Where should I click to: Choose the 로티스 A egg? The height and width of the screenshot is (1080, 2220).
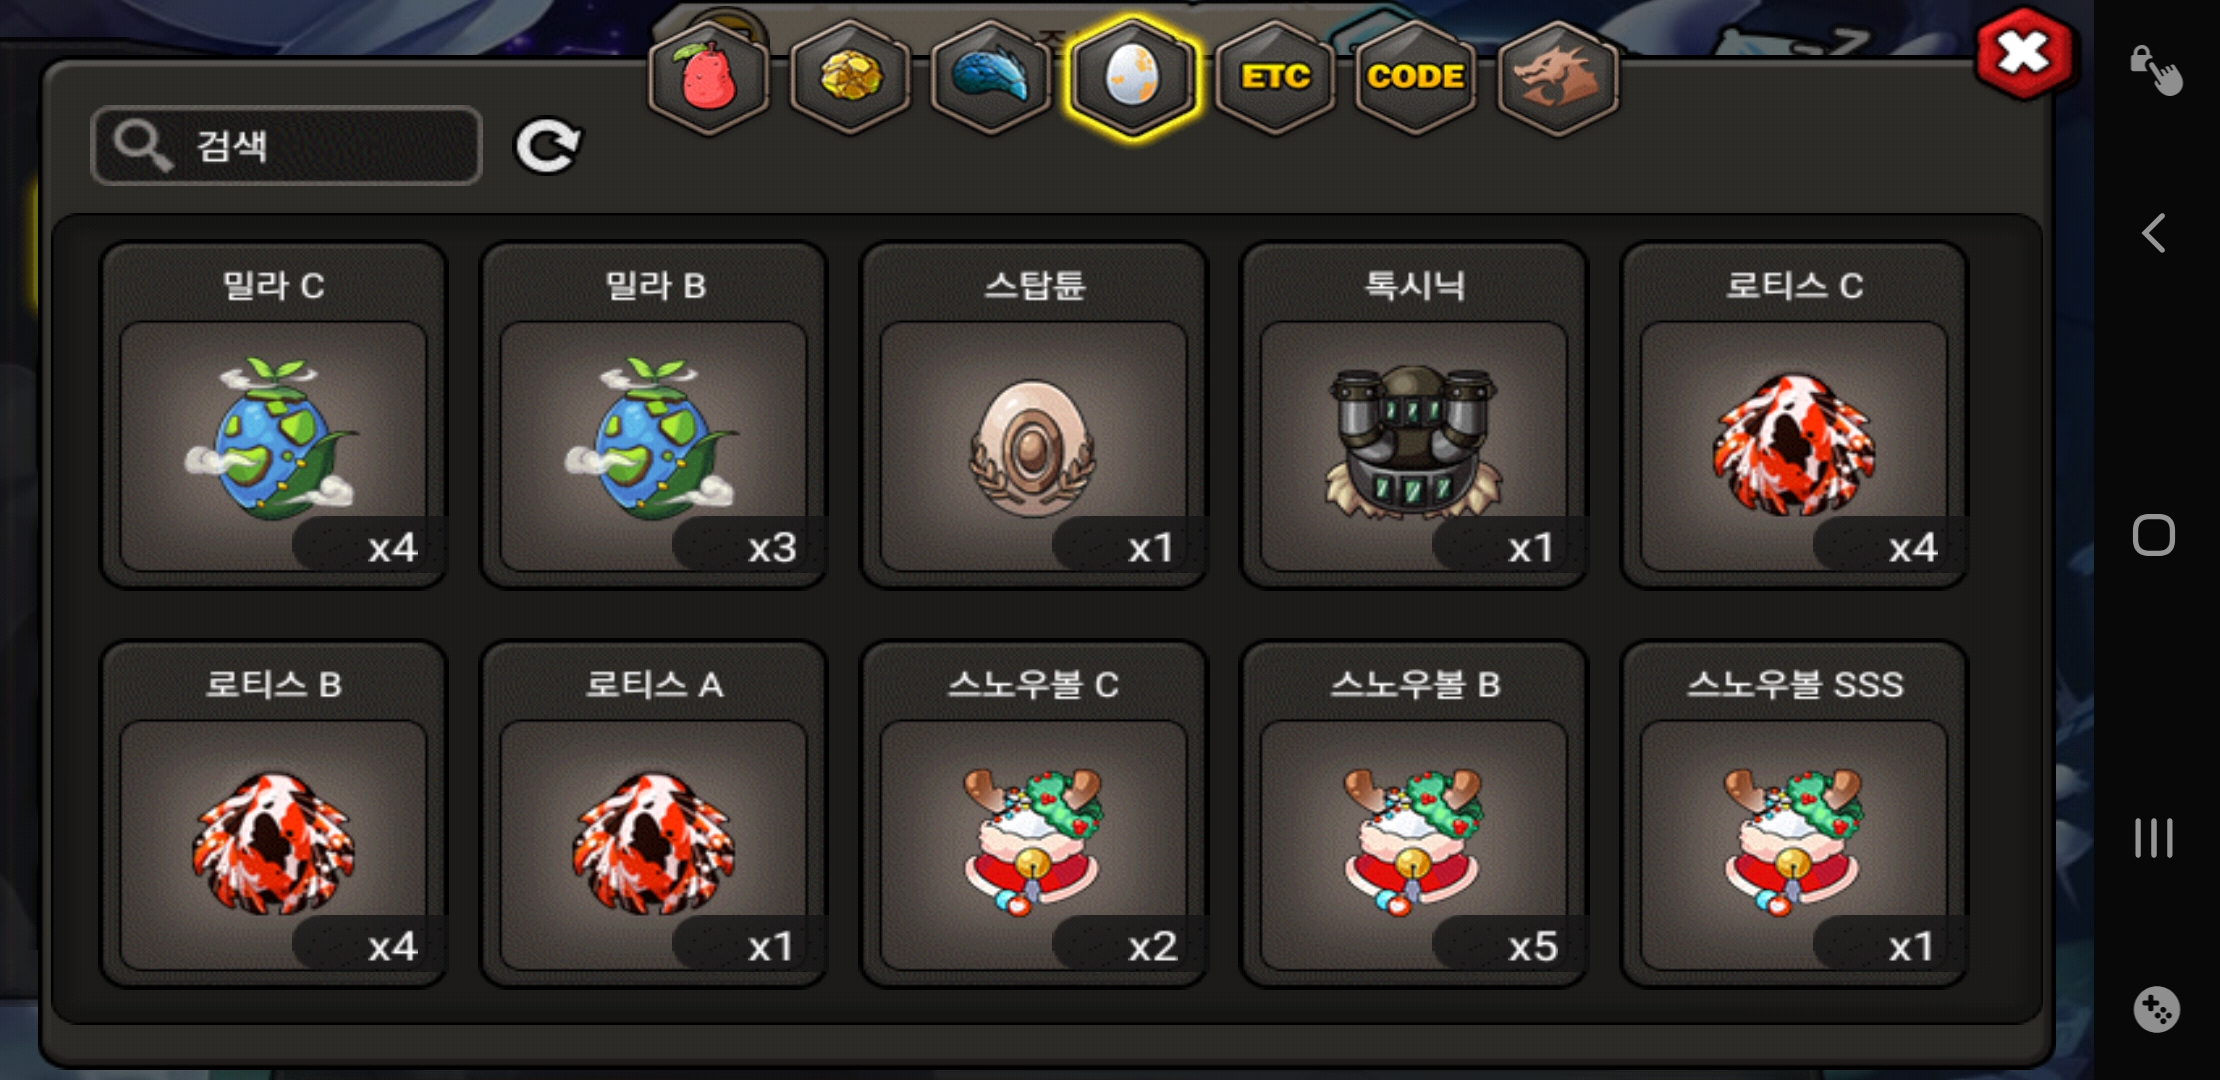[654, 814]
